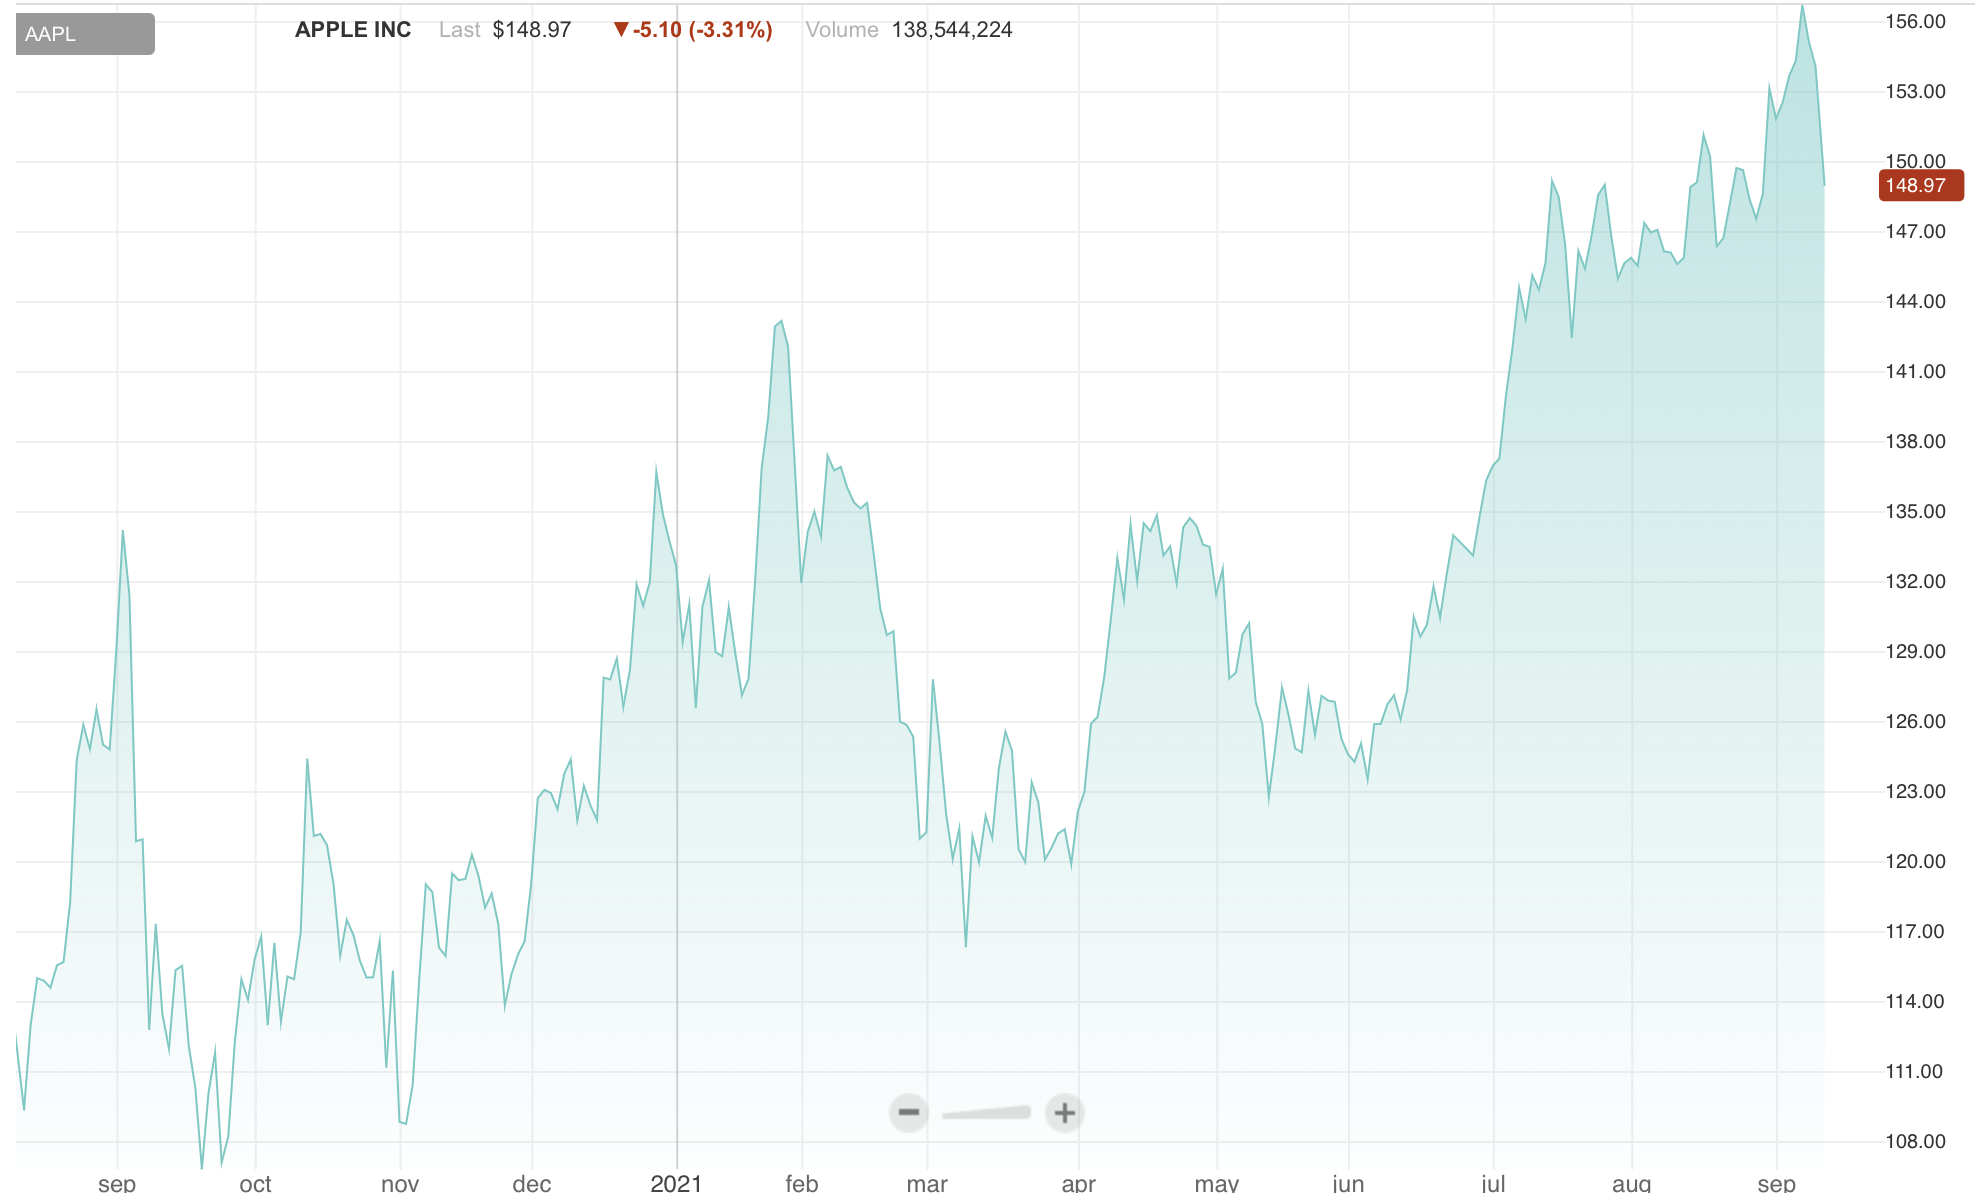The width and height of the screenshot is (1977, 1193).
Task: Click the 132.00 price axis label
Action: [1915, 581]
